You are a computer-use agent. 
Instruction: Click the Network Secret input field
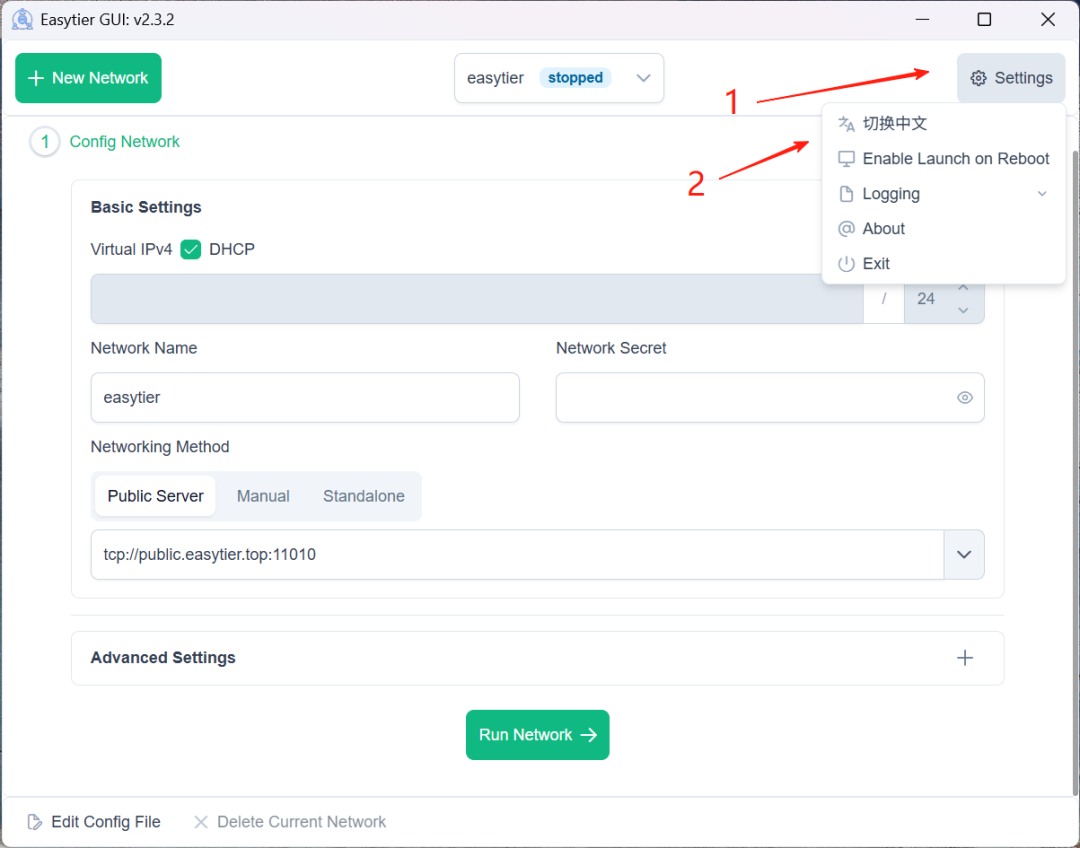770,397
